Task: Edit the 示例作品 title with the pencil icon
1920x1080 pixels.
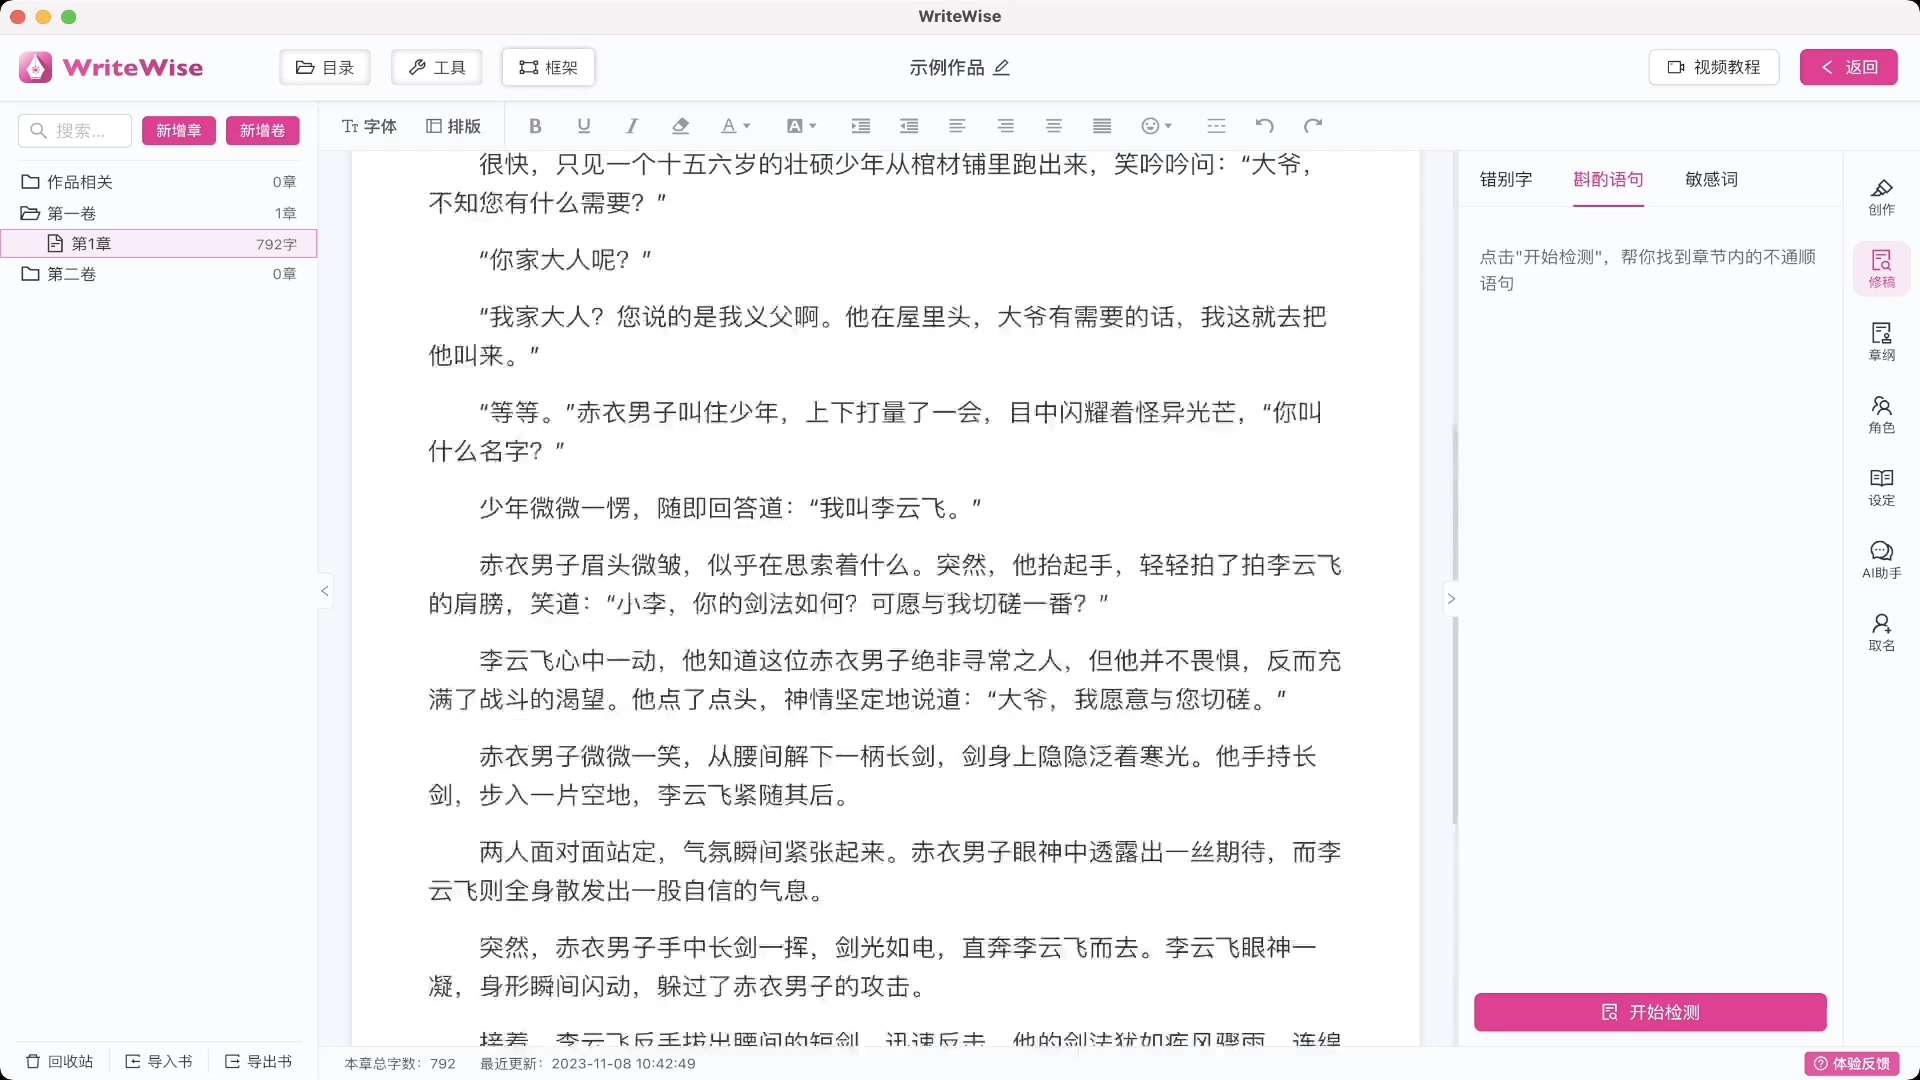Action: click(x=1002, y=67)
